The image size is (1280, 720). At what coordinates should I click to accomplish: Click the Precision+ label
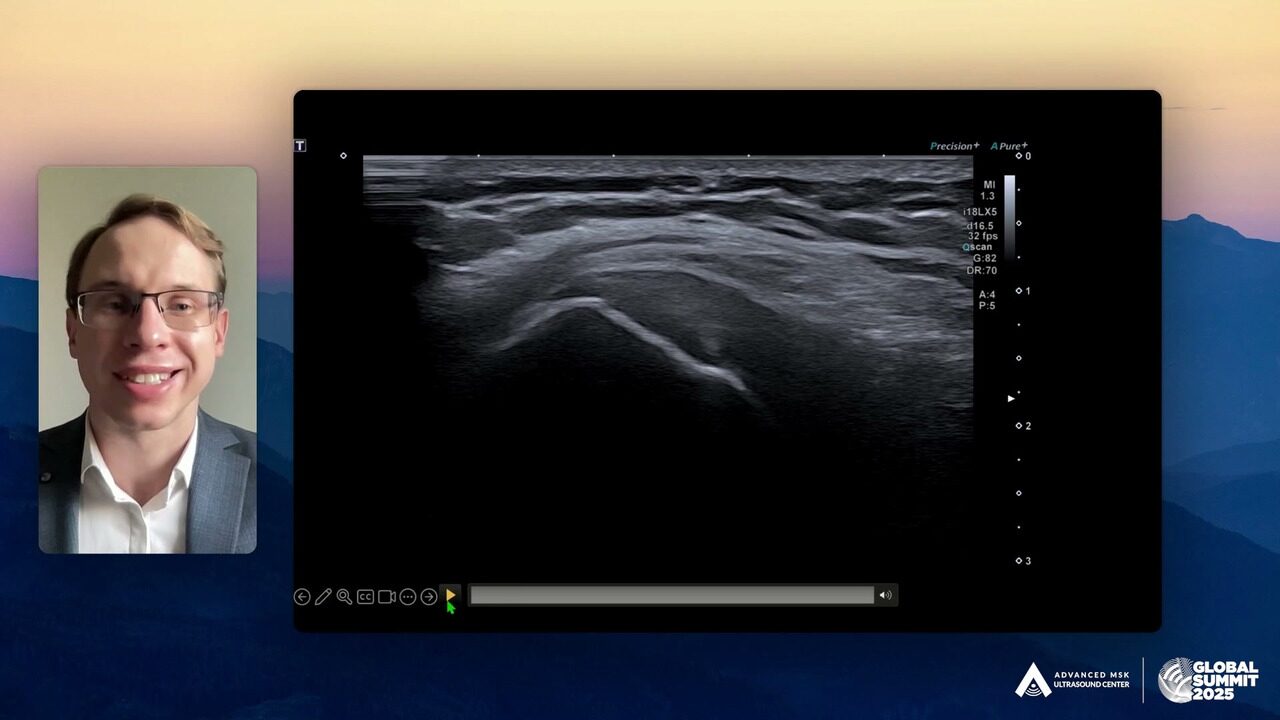click(x=955, y=146)
